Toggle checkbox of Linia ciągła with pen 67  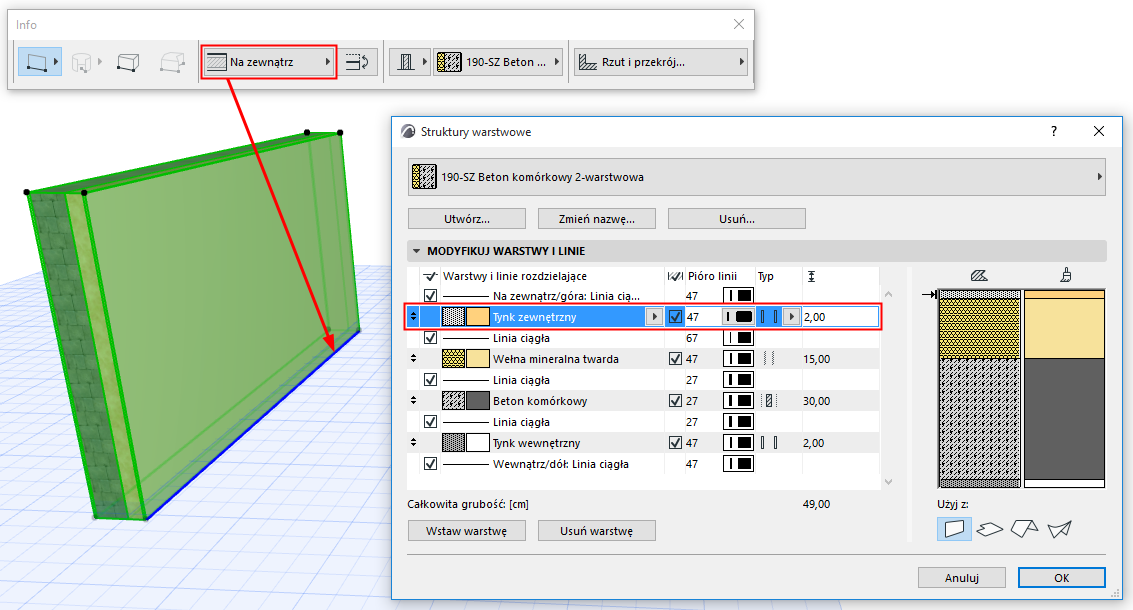[x=431, y=338]
